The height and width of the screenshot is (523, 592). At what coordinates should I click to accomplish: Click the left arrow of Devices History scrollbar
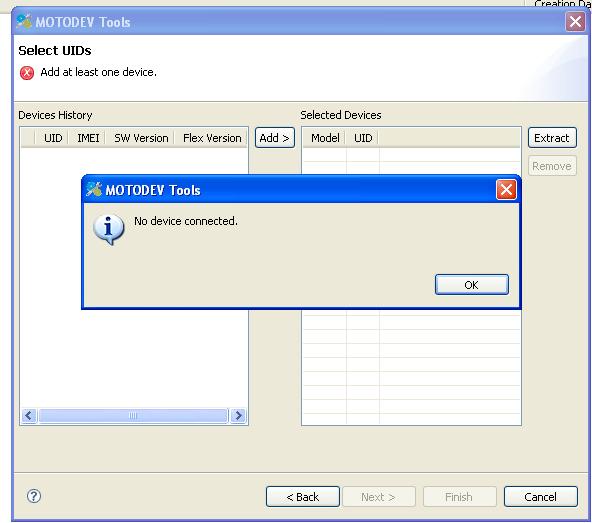click(29, 416)
